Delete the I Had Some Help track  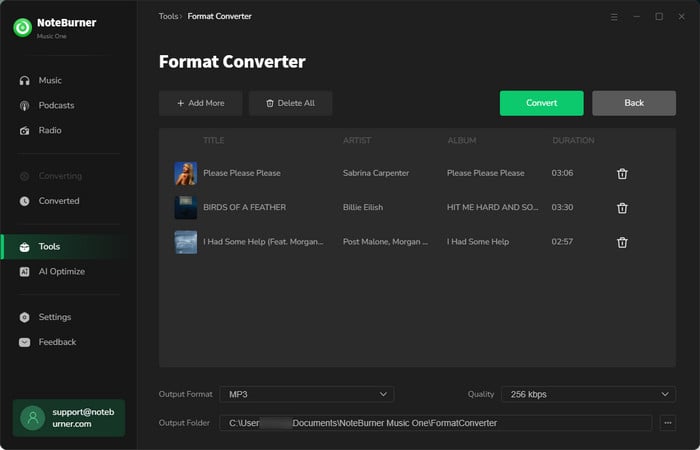point(622,242)
